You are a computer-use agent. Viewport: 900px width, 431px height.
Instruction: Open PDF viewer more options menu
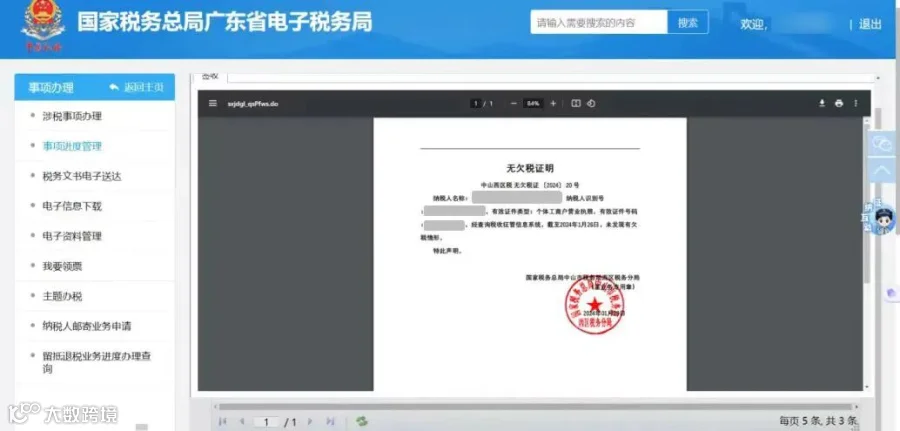tap(855, 103)
